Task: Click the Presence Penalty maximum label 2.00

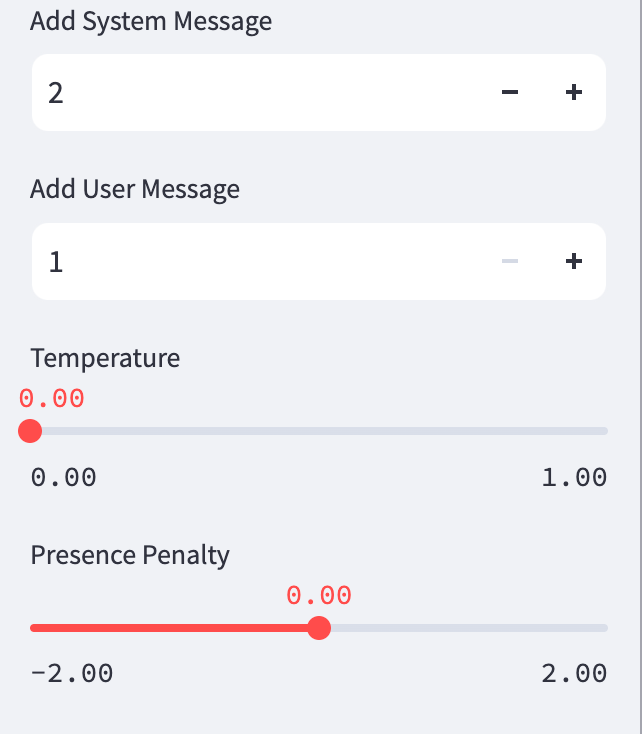Action: [574, 673]
